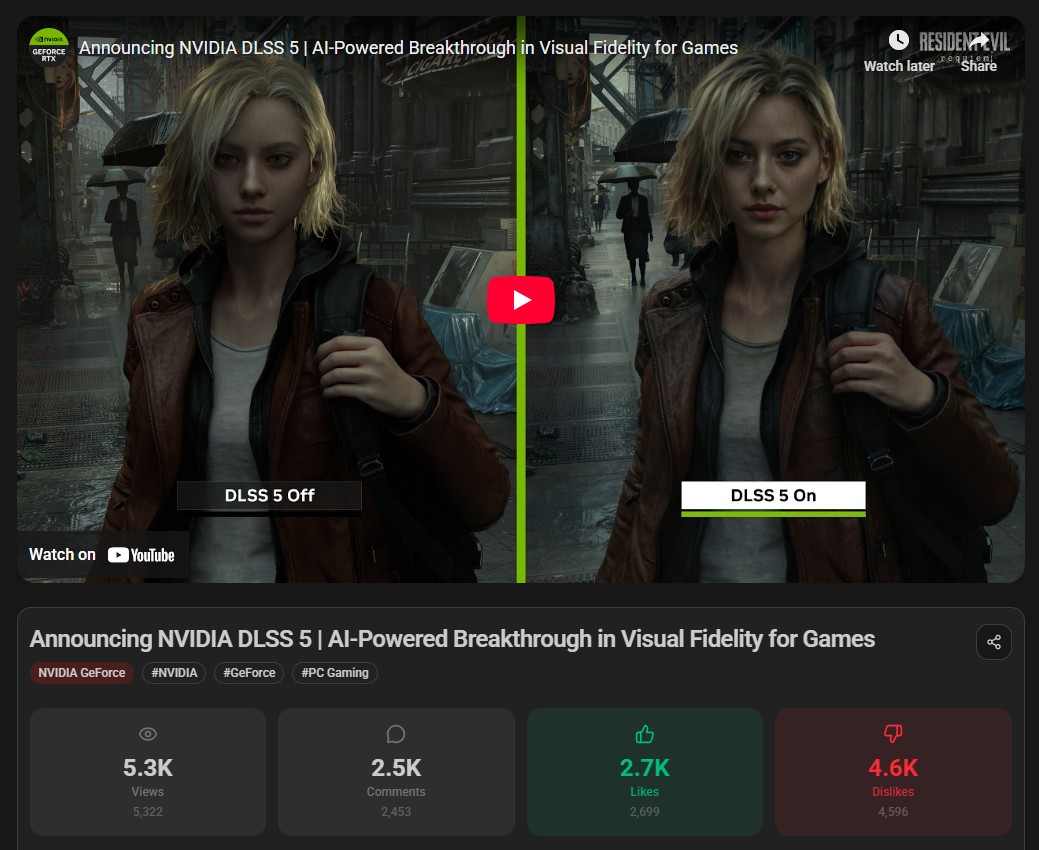This screenshot has width=1039, height=850.
Task: Open the GeForce RTX channel avatar
Action: 49,47
